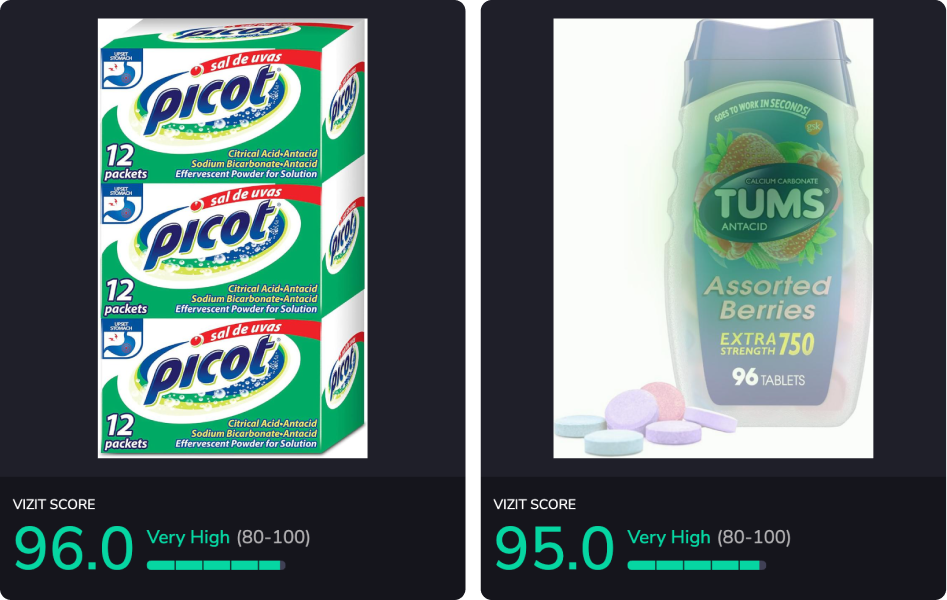The height and width of the screenshot is (600, 947).
Task: Open the Picot three-pack product image
Action: click(233, 238)
